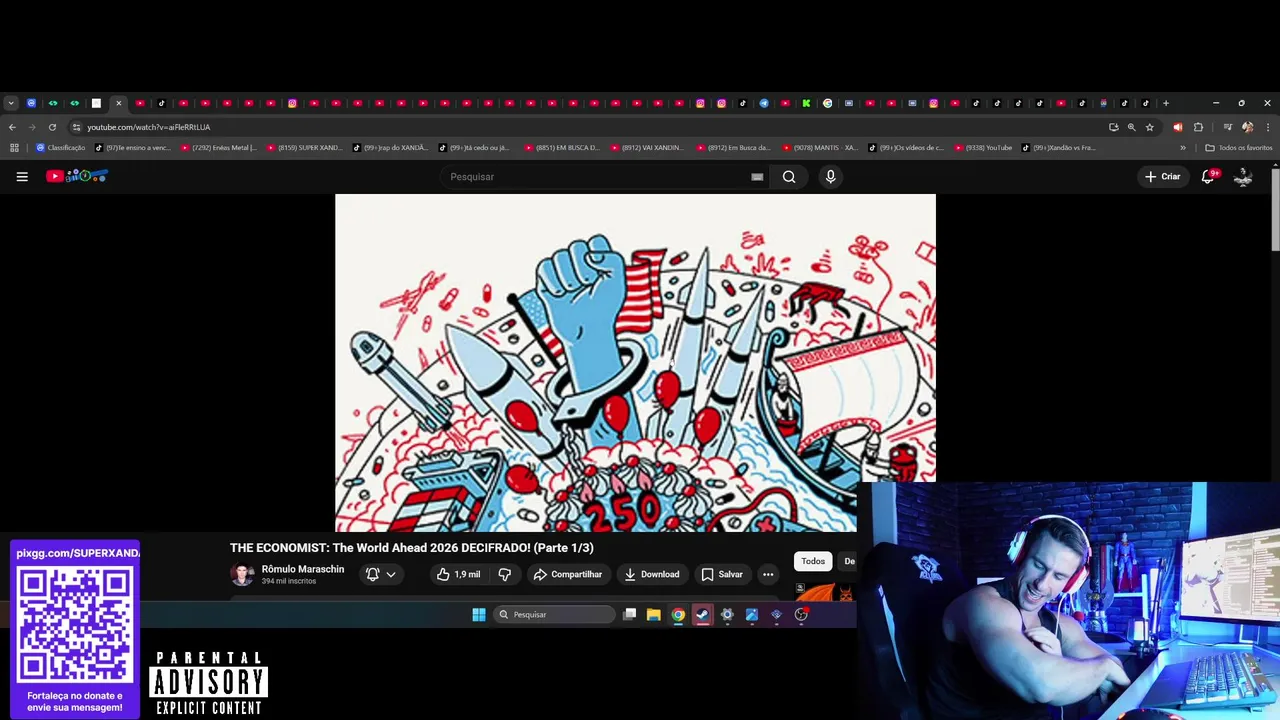Bookmark this page with the star icon
The image size is (1280, 720).
tap(1150, 127)
